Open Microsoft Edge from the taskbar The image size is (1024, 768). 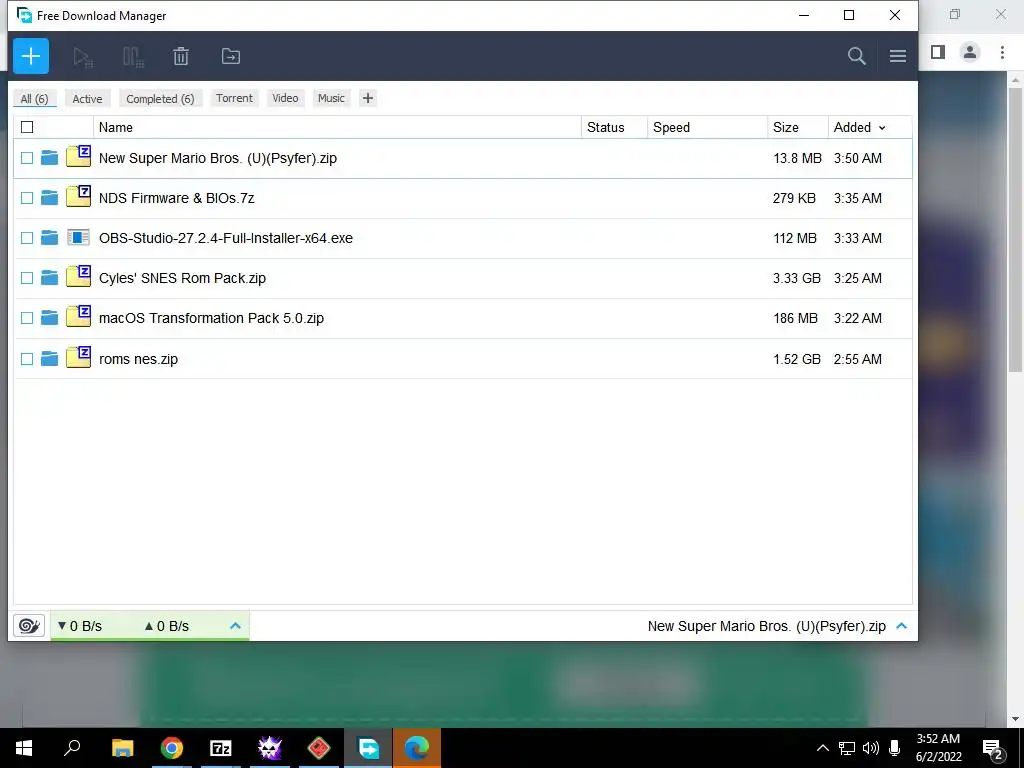pyautogui.click(x=417, y=748)
